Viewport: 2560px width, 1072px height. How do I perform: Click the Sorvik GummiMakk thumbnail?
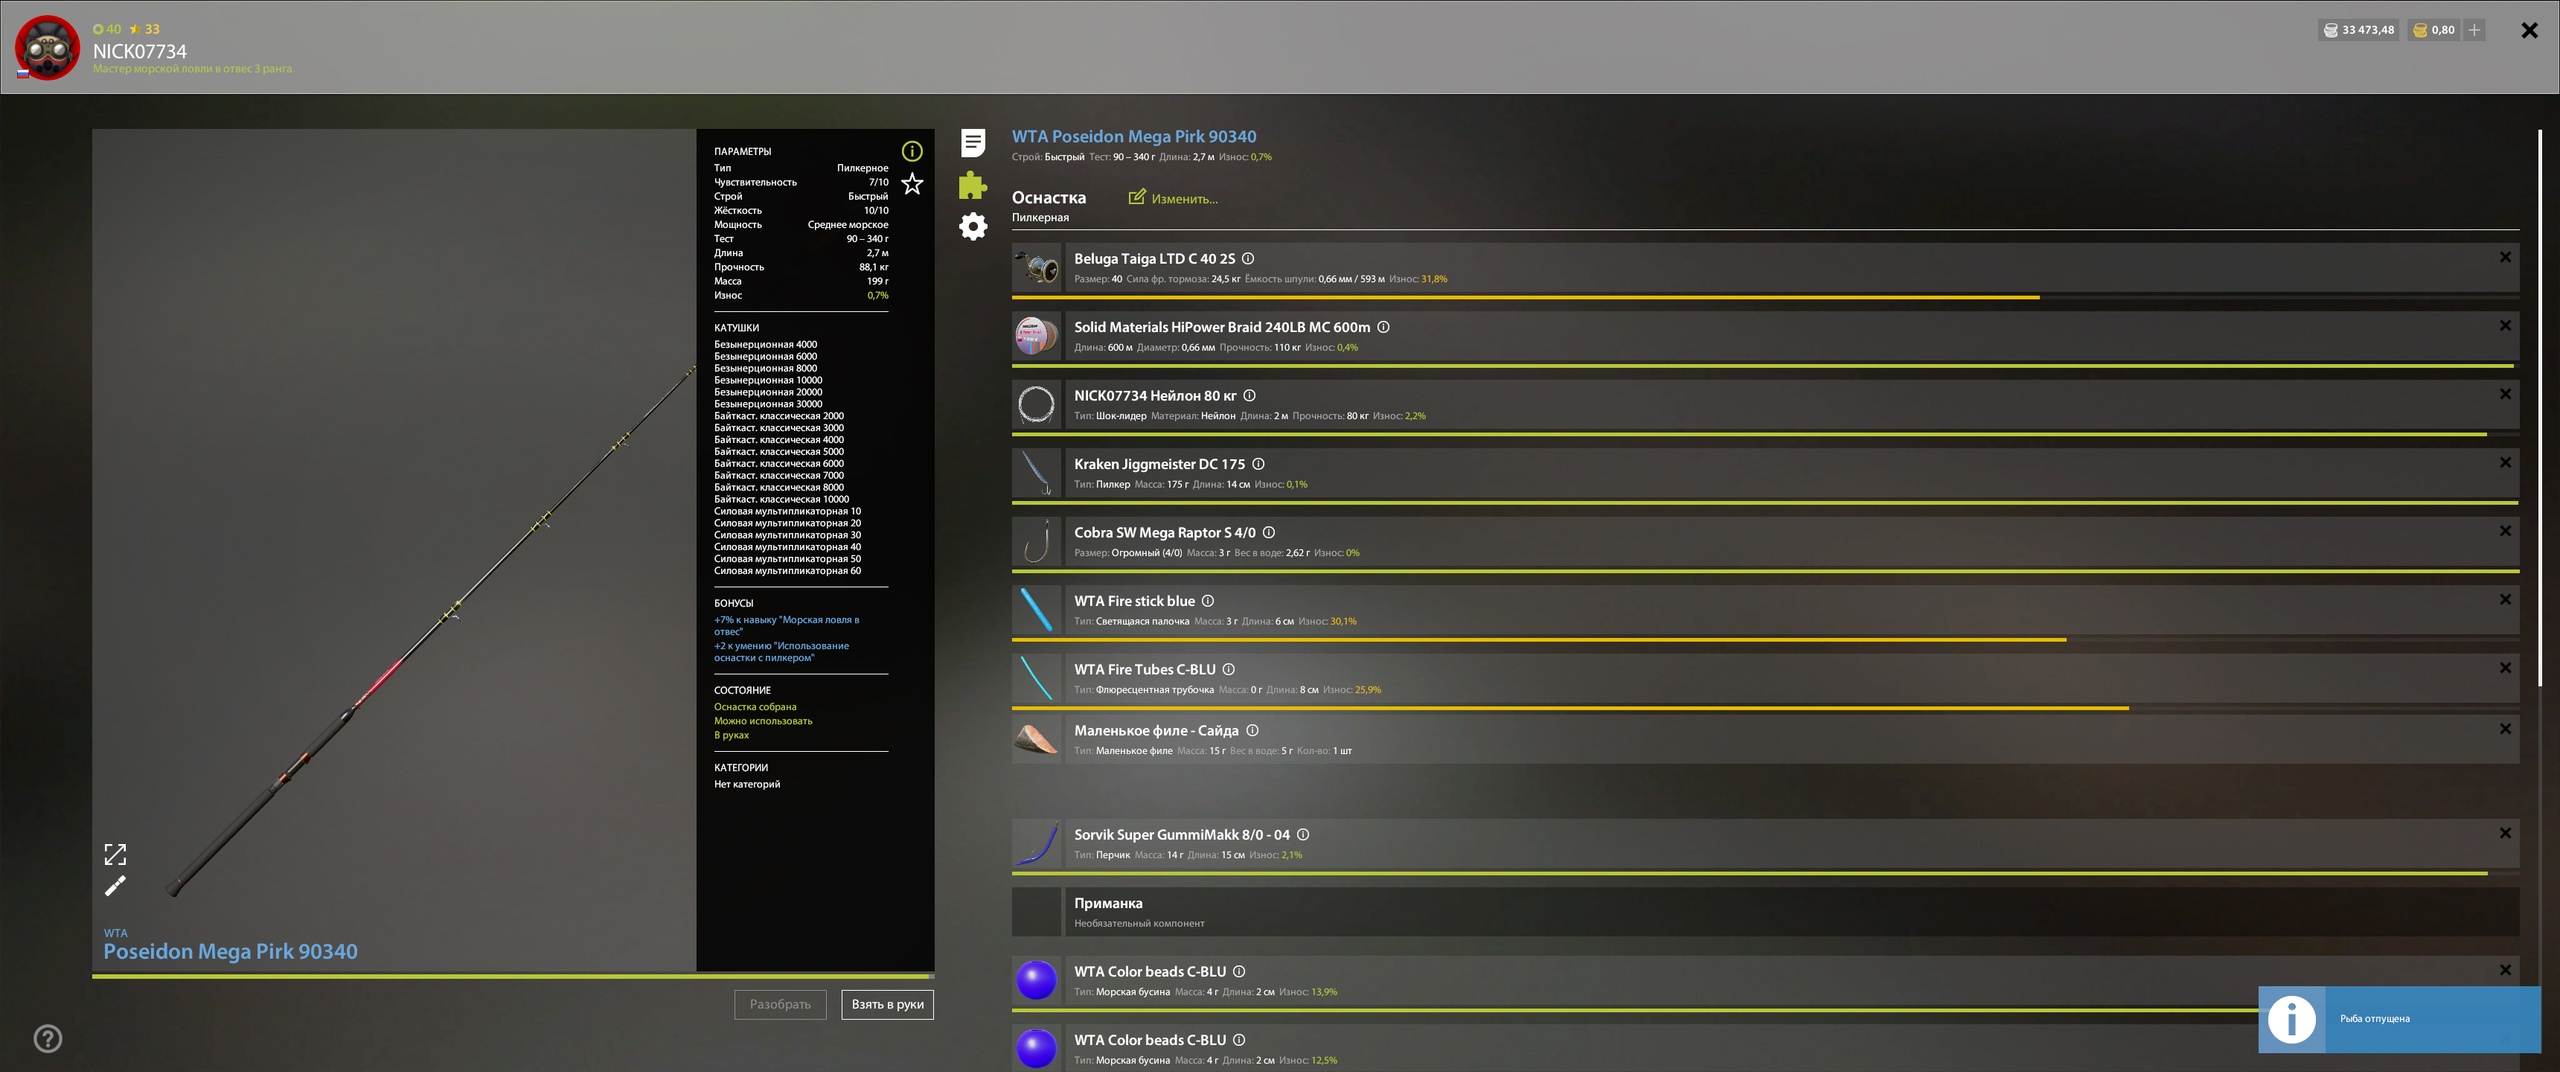click(1036, 844)
